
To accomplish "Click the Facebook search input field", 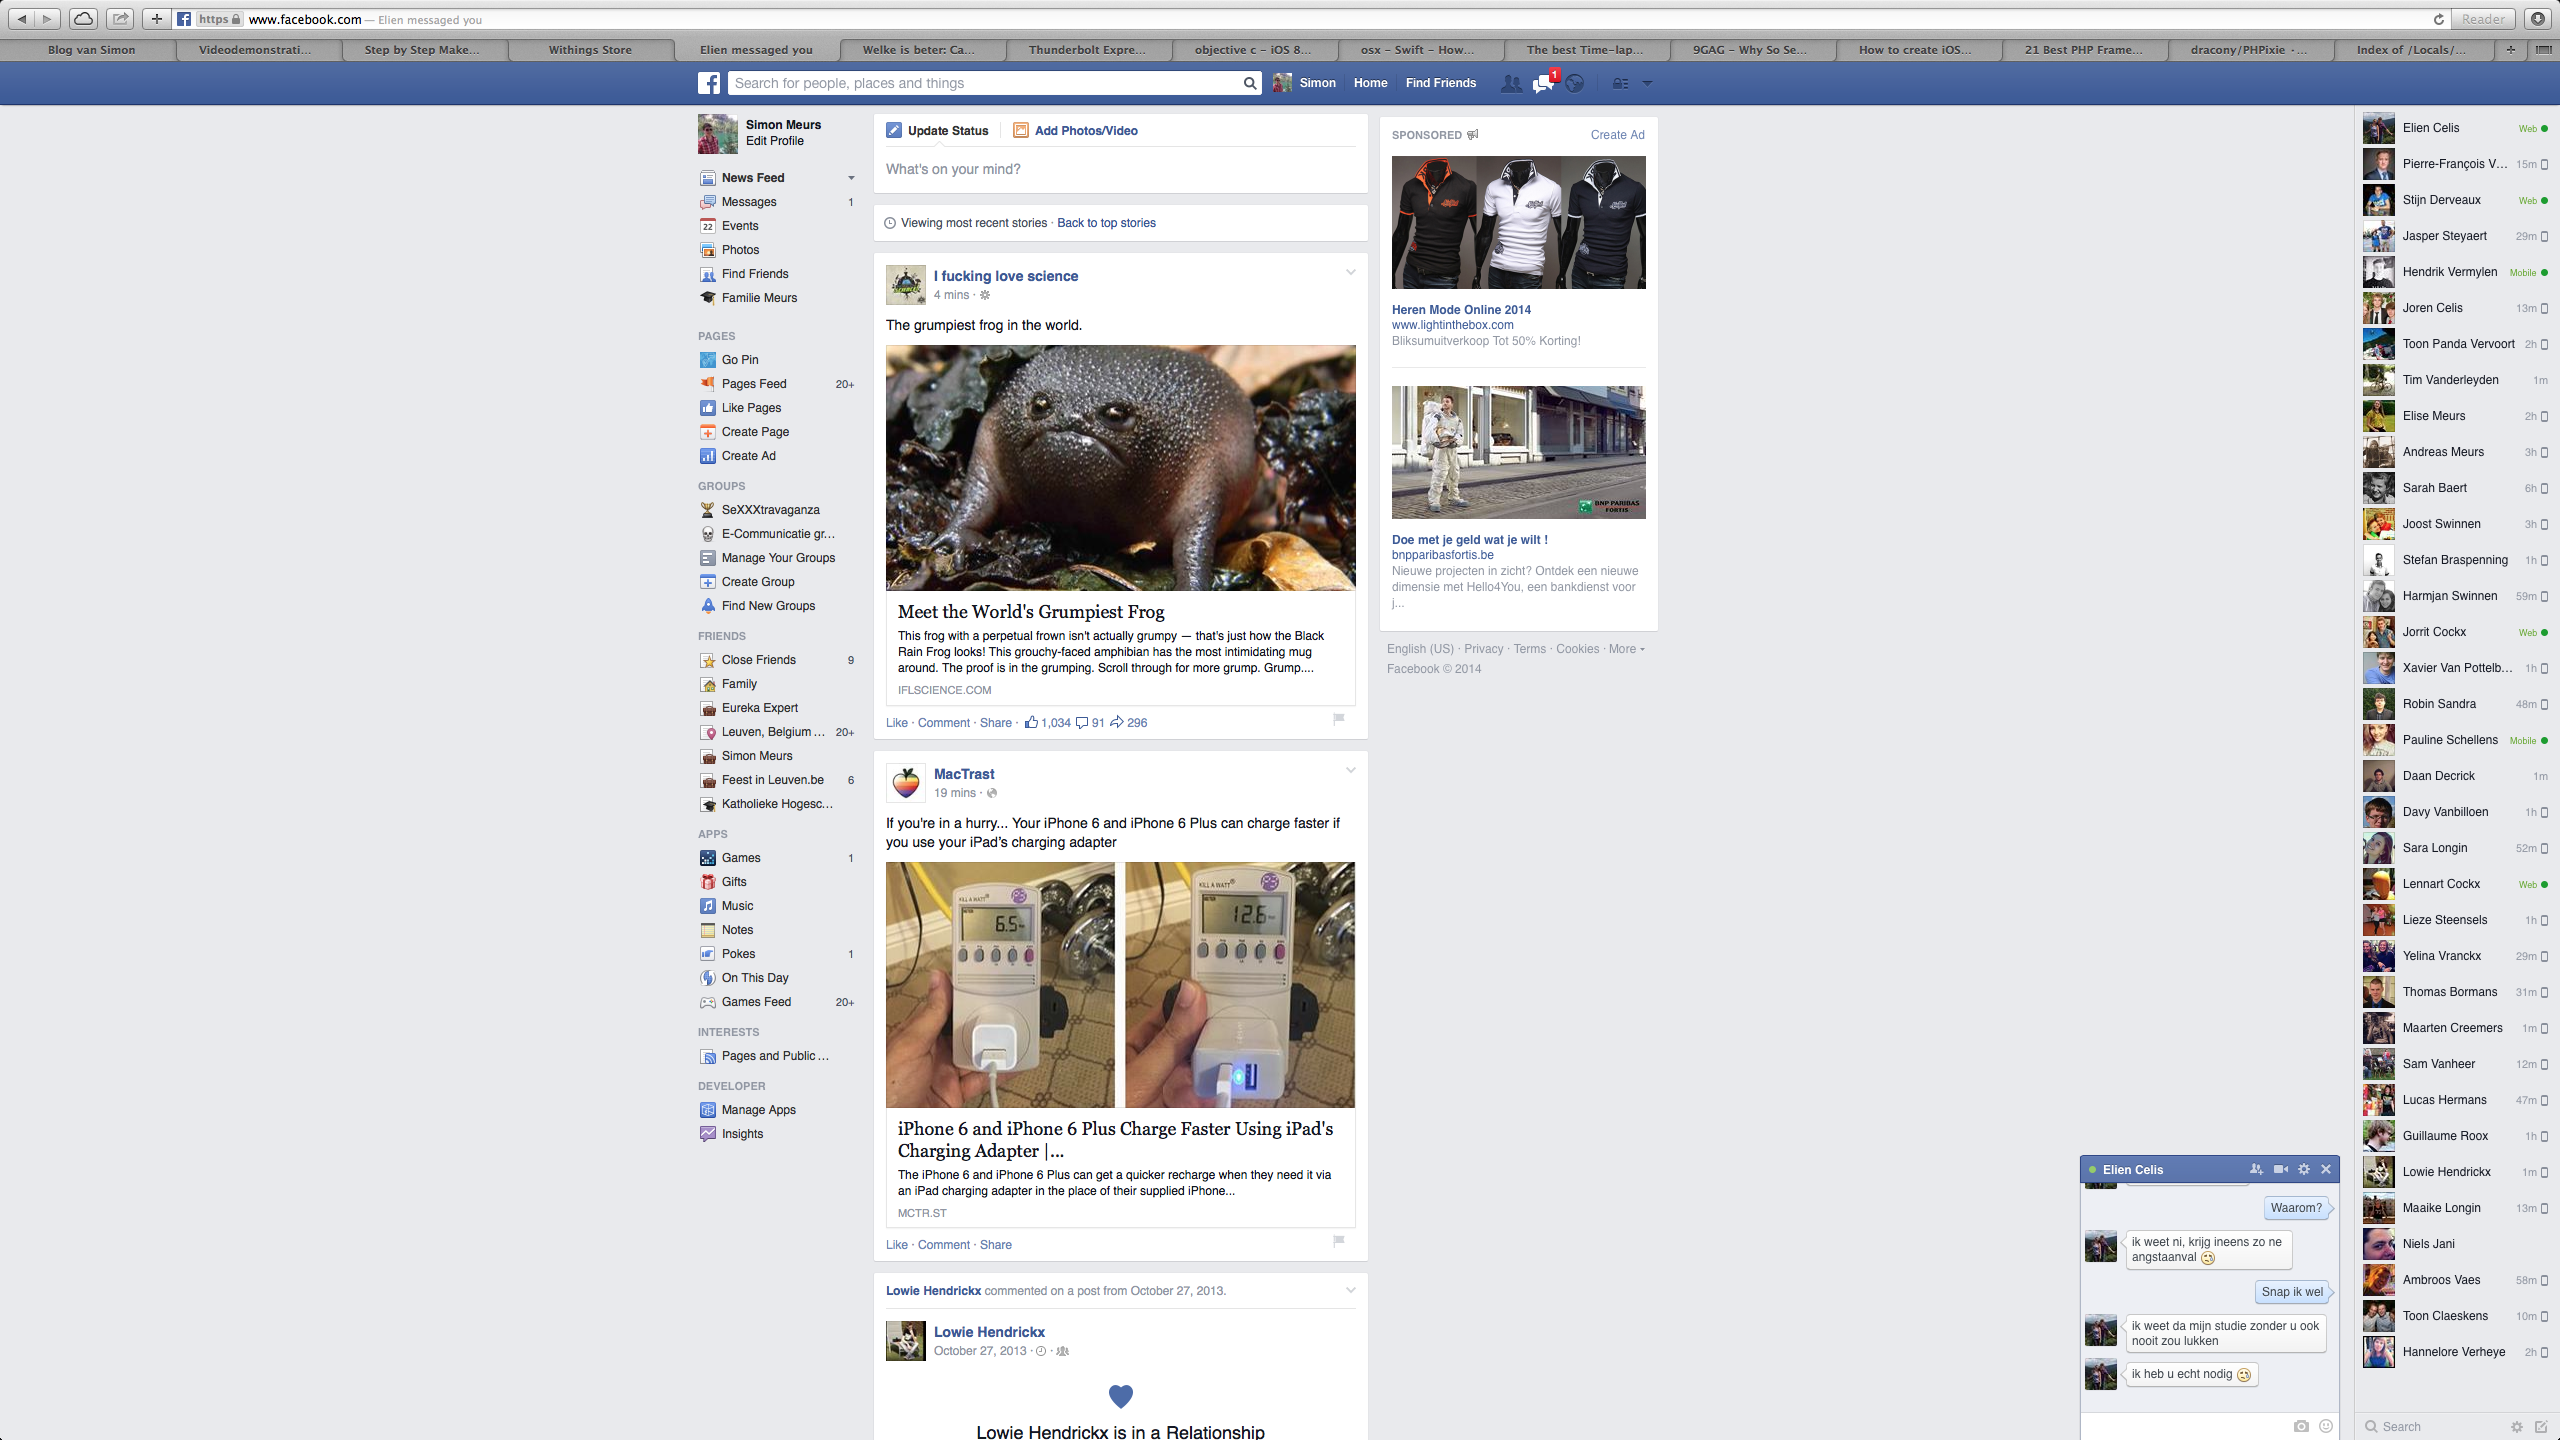I will (985, 83).
